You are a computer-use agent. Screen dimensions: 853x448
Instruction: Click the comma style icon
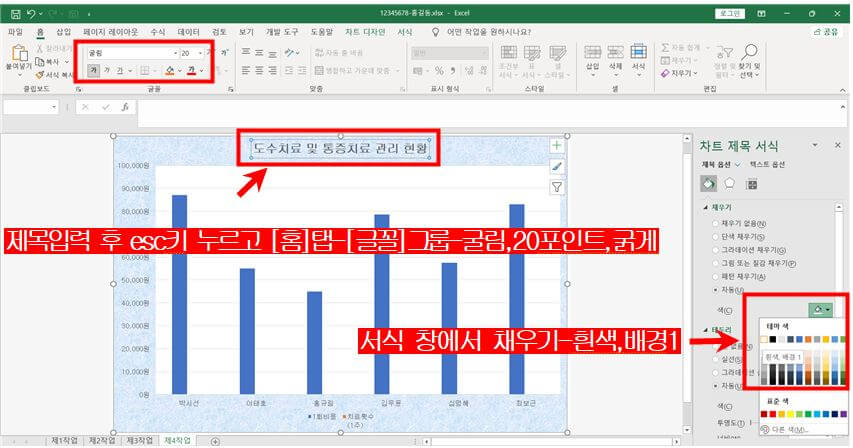(x=453, y=71)
